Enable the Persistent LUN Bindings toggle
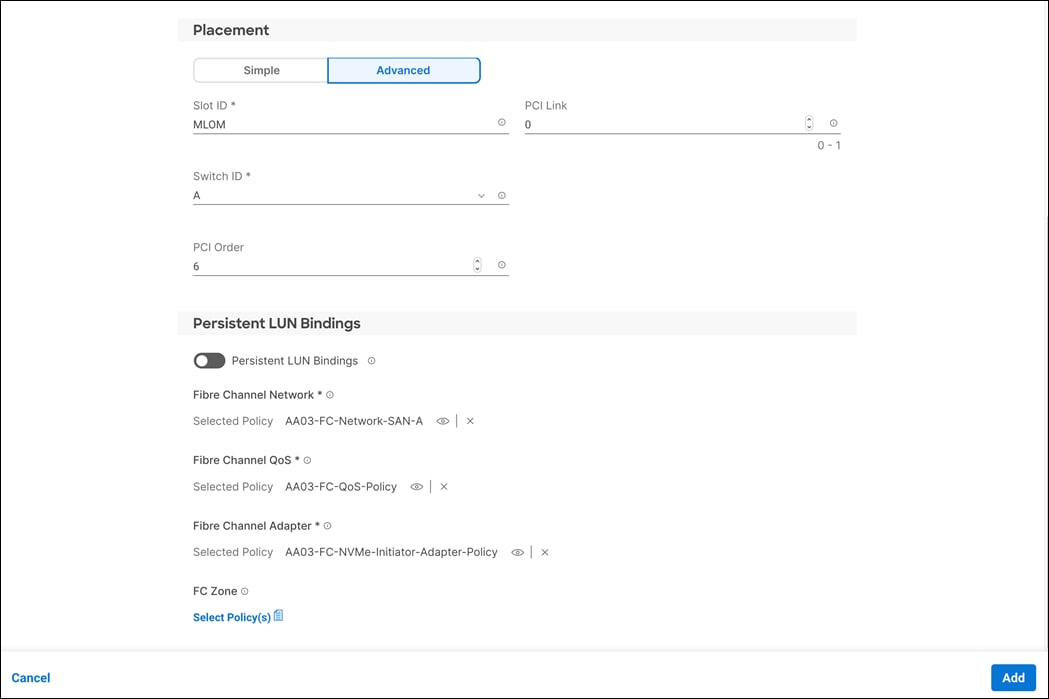This screenshot has width=1049, height=699. click(x=209, y=360)
